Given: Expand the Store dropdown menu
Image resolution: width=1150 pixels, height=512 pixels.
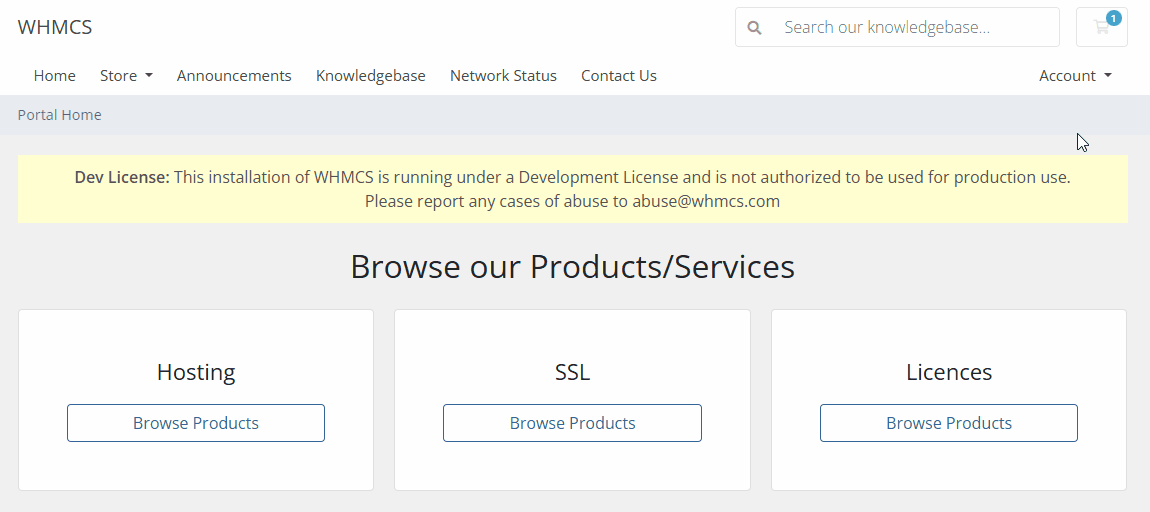Looking at the screenshot, I should [x=126, y=76].
